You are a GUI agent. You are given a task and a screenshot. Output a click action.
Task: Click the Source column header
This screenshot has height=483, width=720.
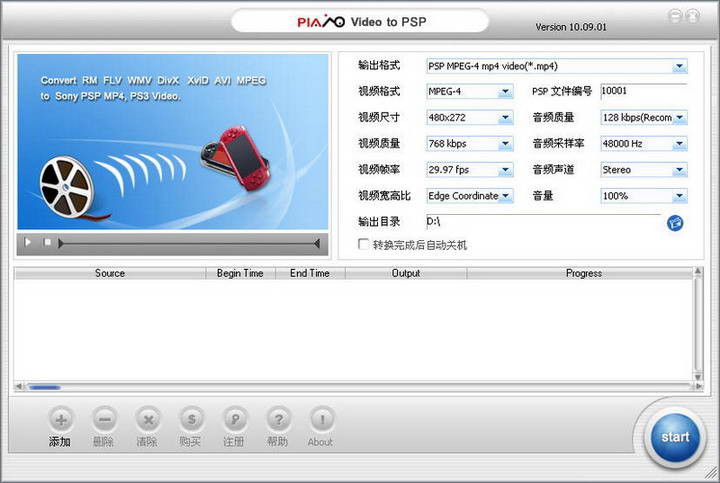tap(110, 273)
